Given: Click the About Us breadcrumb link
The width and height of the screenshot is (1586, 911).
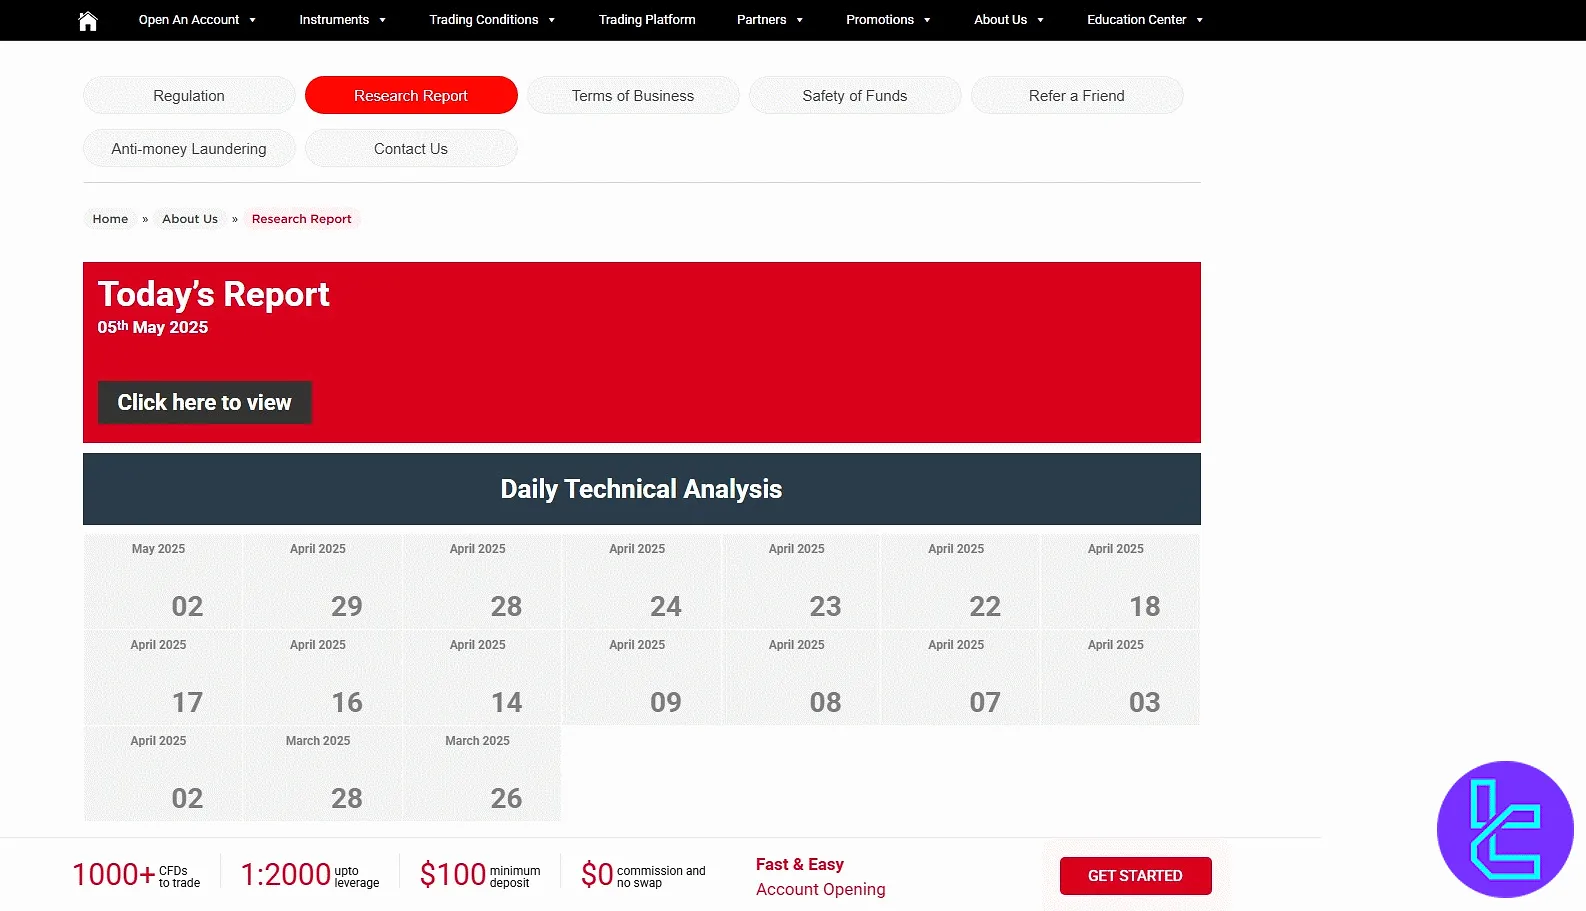Looking at the screenshot, I should point(190,219).
